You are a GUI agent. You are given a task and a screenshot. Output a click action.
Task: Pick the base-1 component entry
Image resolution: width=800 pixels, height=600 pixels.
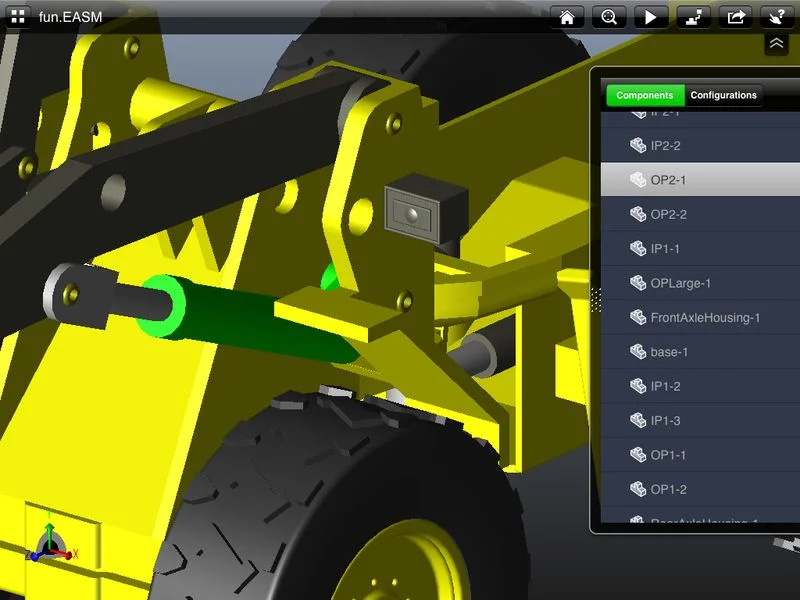669,352
